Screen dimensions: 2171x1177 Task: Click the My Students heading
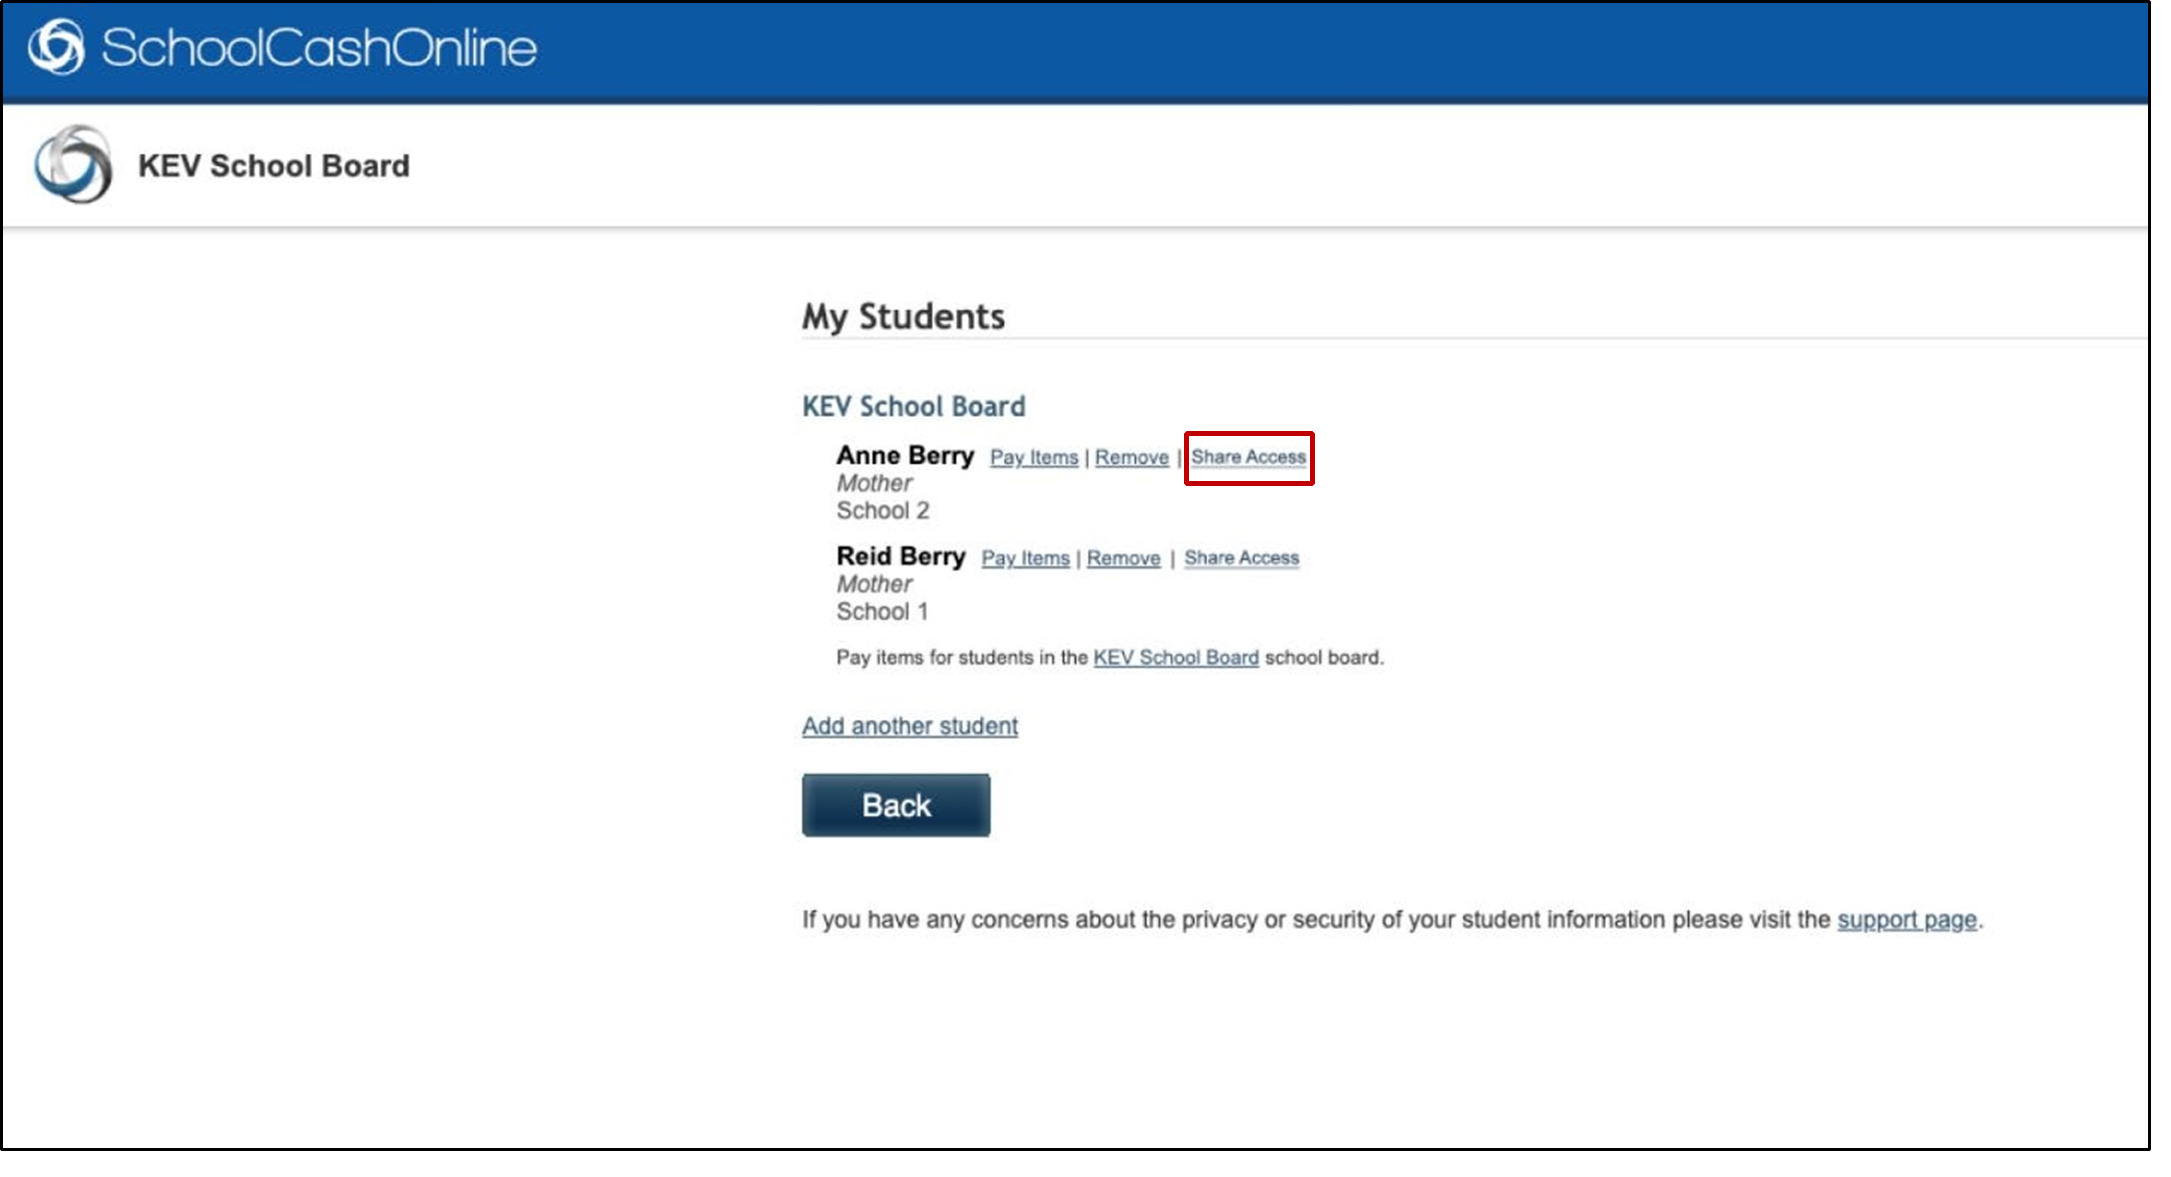coord(902,317)
